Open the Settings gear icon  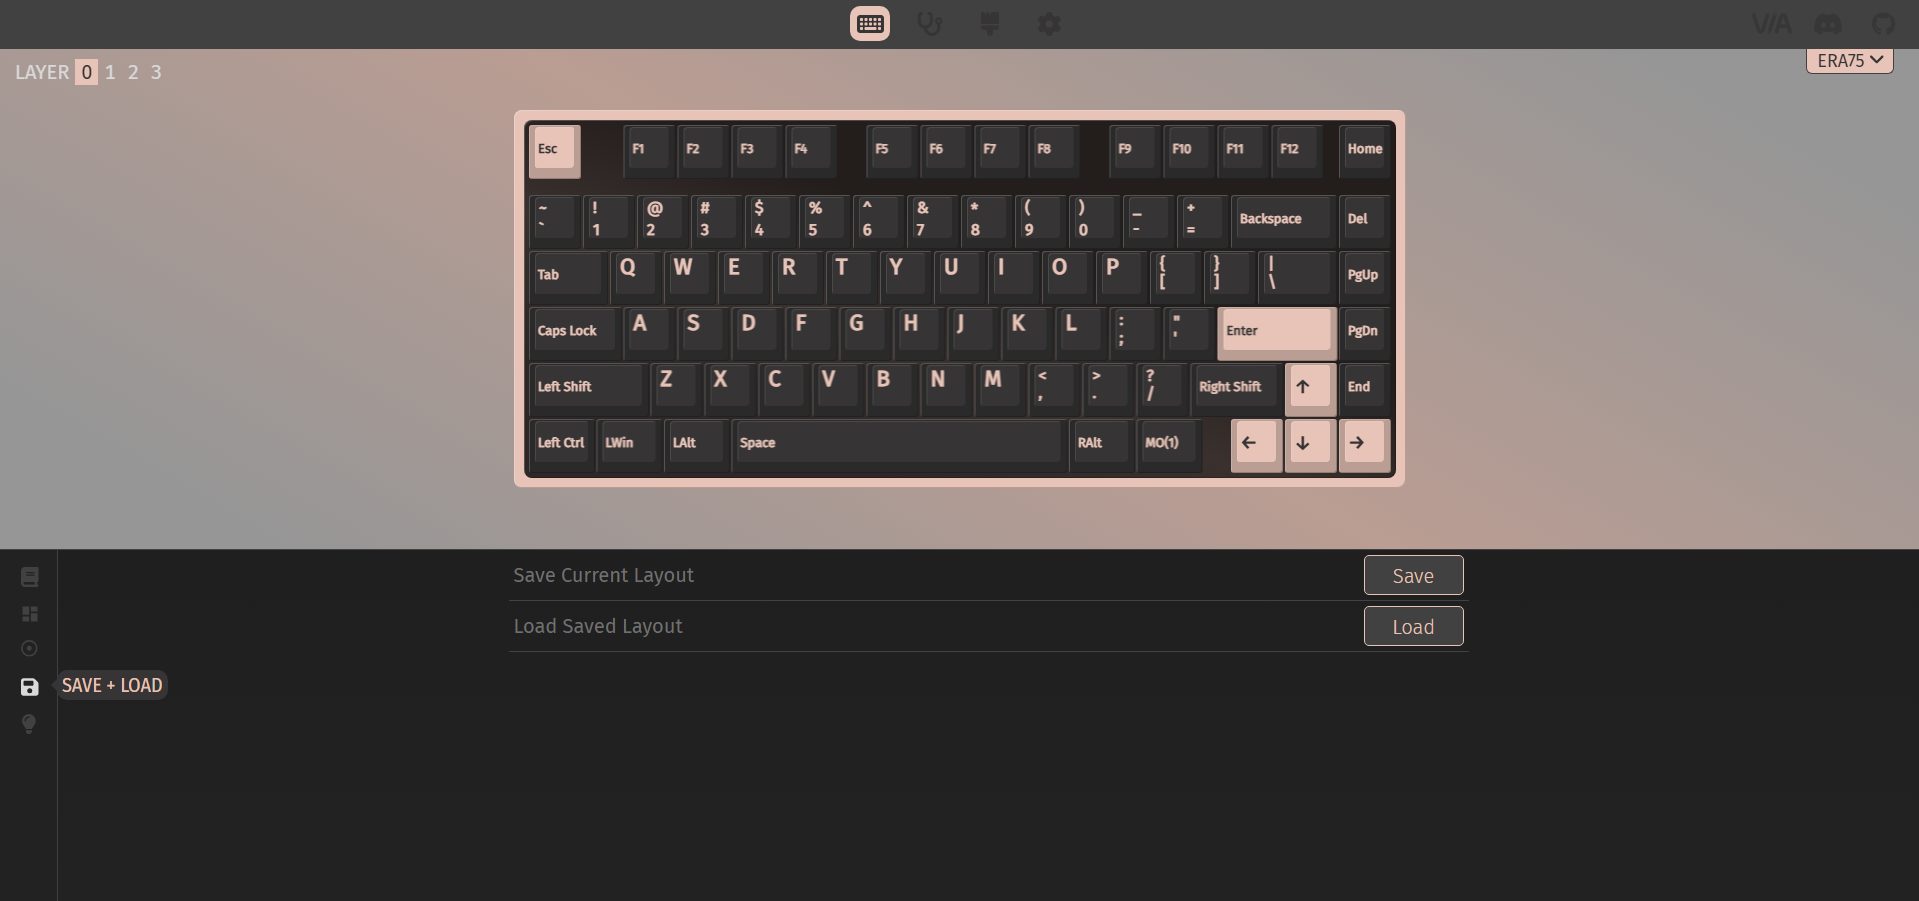[1049, 24]
